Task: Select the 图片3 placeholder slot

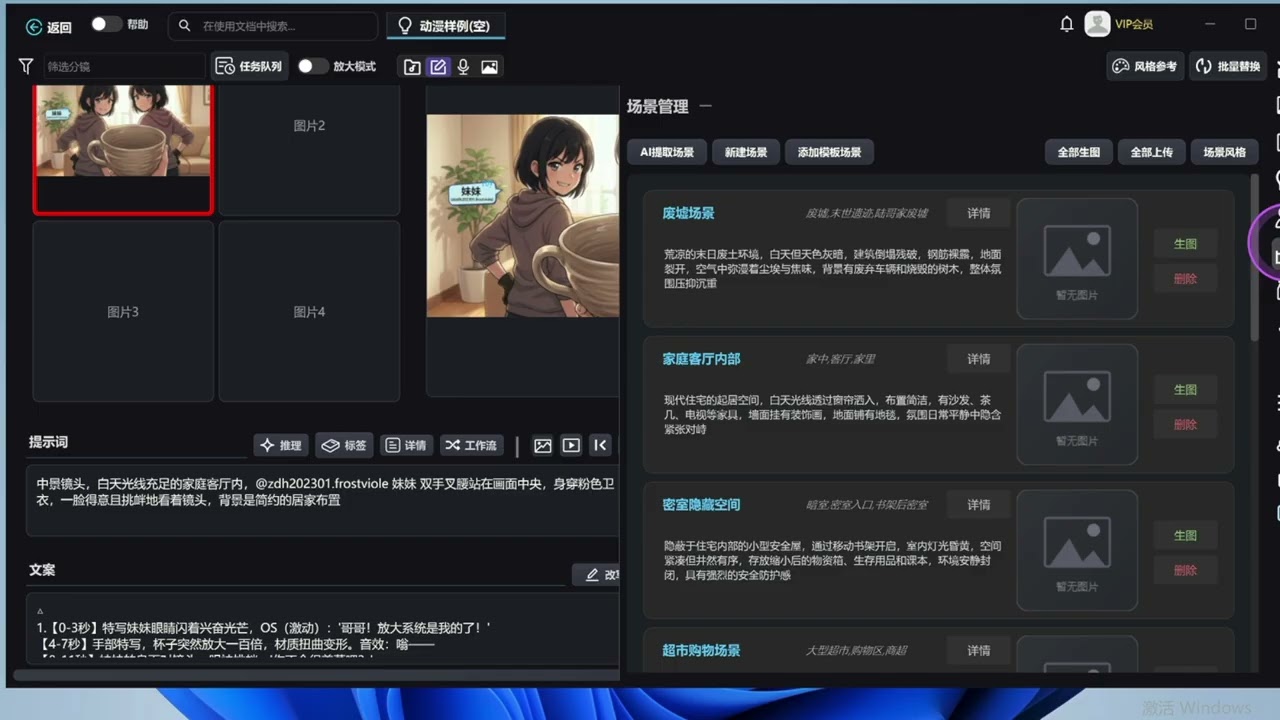Action: [x=123, y=311]
